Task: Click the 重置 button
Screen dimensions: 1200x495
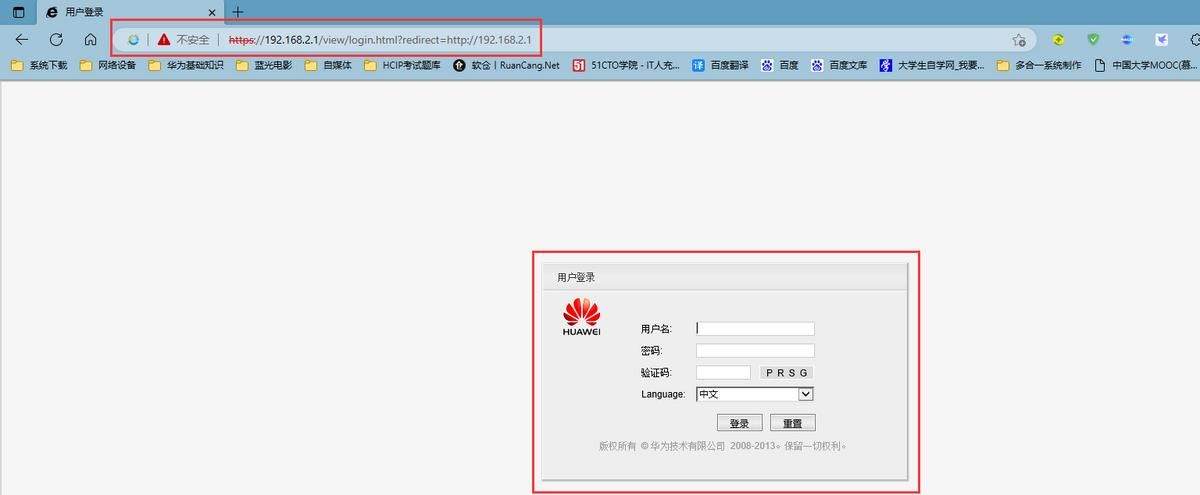Action: (x=793, y=423)
